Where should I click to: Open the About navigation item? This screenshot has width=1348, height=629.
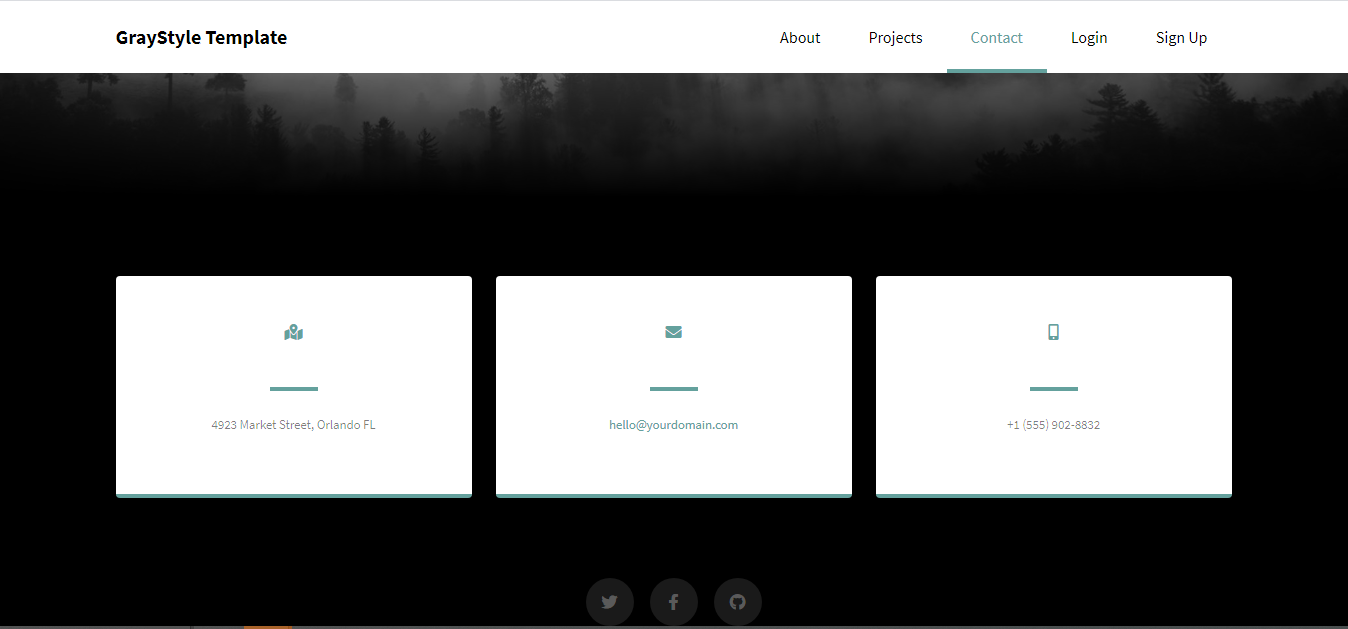pos(799,37)
